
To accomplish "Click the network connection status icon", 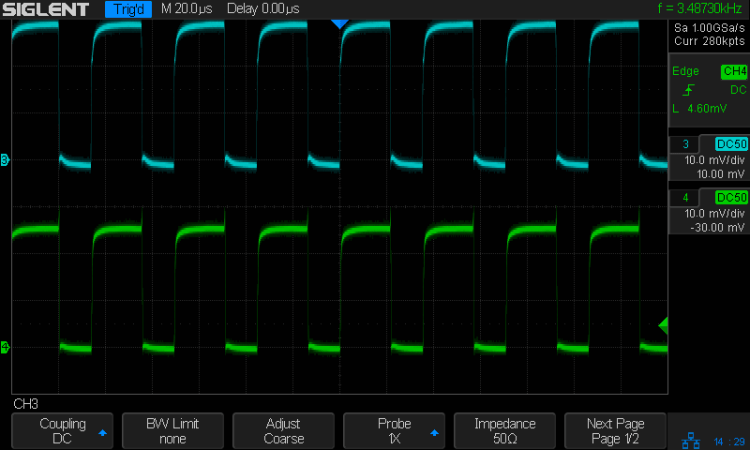I will pos(689,440).
